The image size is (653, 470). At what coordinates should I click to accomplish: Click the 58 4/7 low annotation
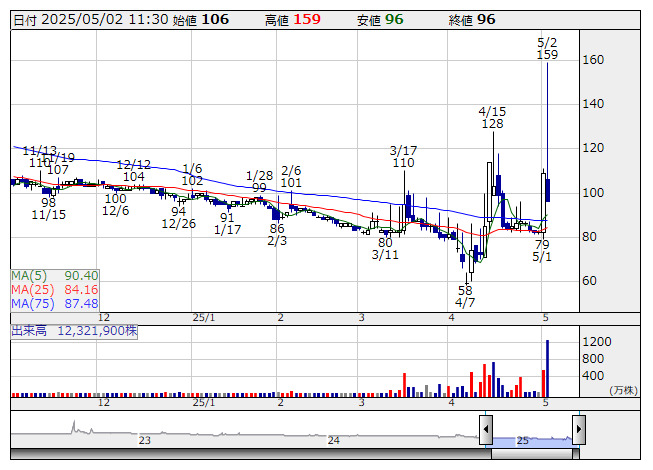coord(465,295)
